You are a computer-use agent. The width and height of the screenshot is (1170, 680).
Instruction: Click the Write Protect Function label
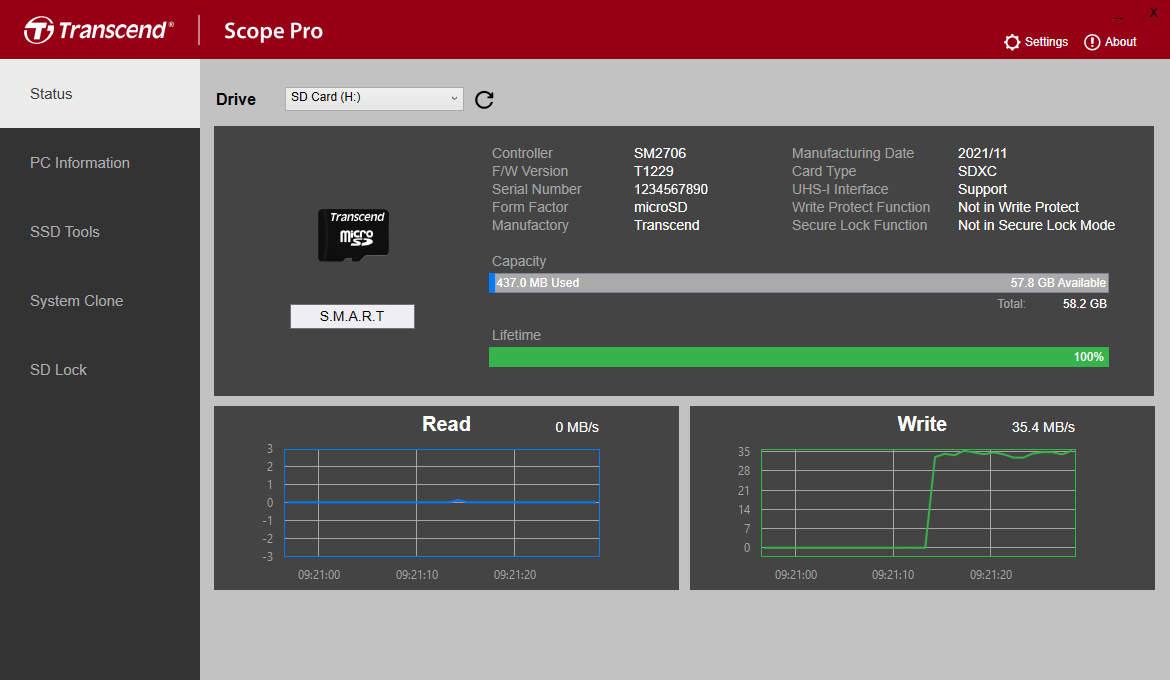click(x=860, y=208)
